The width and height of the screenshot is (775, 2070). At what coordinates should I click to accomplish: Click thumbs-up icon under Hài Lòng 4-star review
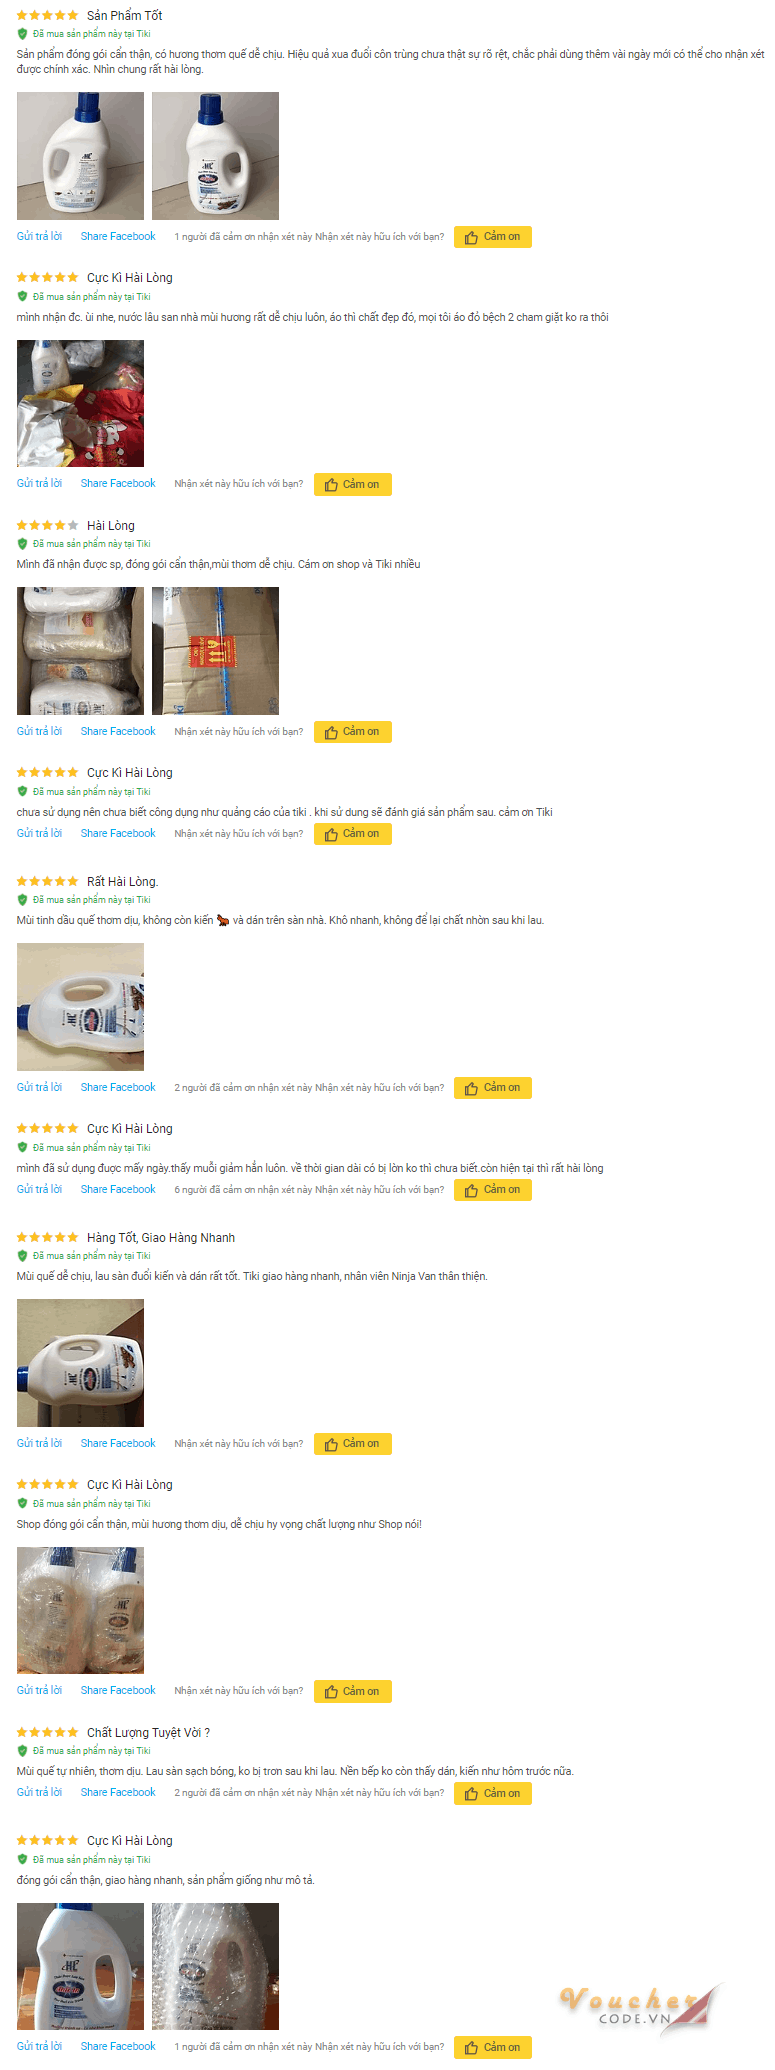[331, 733]
